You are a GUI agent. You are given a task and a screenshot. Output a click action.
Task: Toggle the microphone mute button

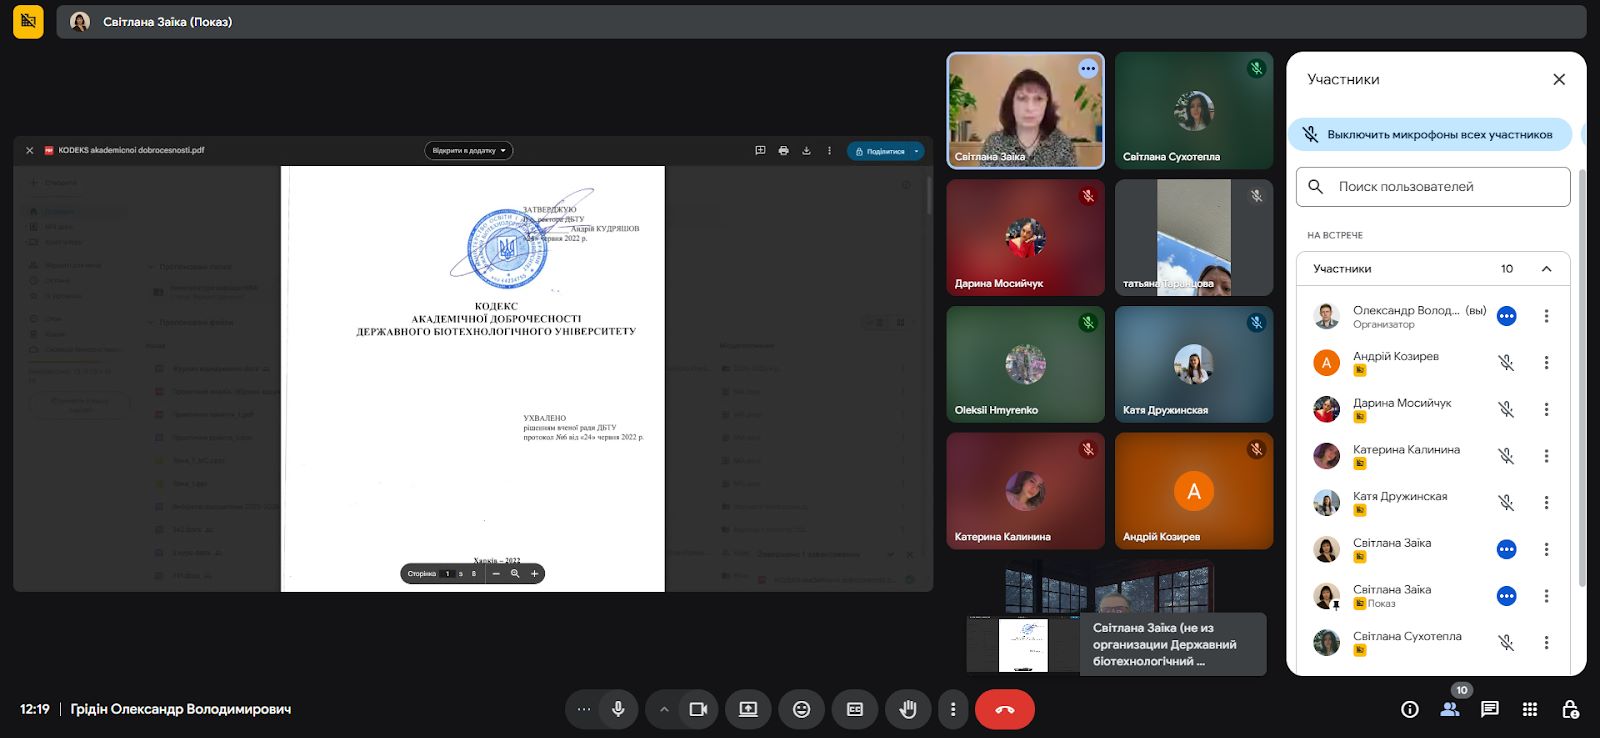point(618,709)
